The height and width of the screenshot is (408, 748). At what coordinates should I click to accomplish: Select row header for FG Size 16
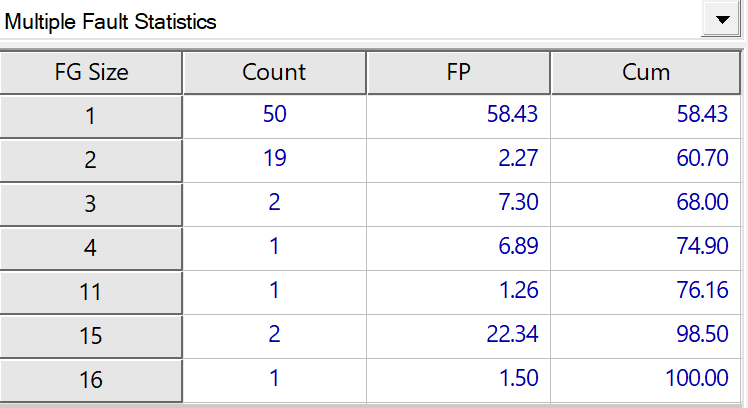(x=91, y=379)
